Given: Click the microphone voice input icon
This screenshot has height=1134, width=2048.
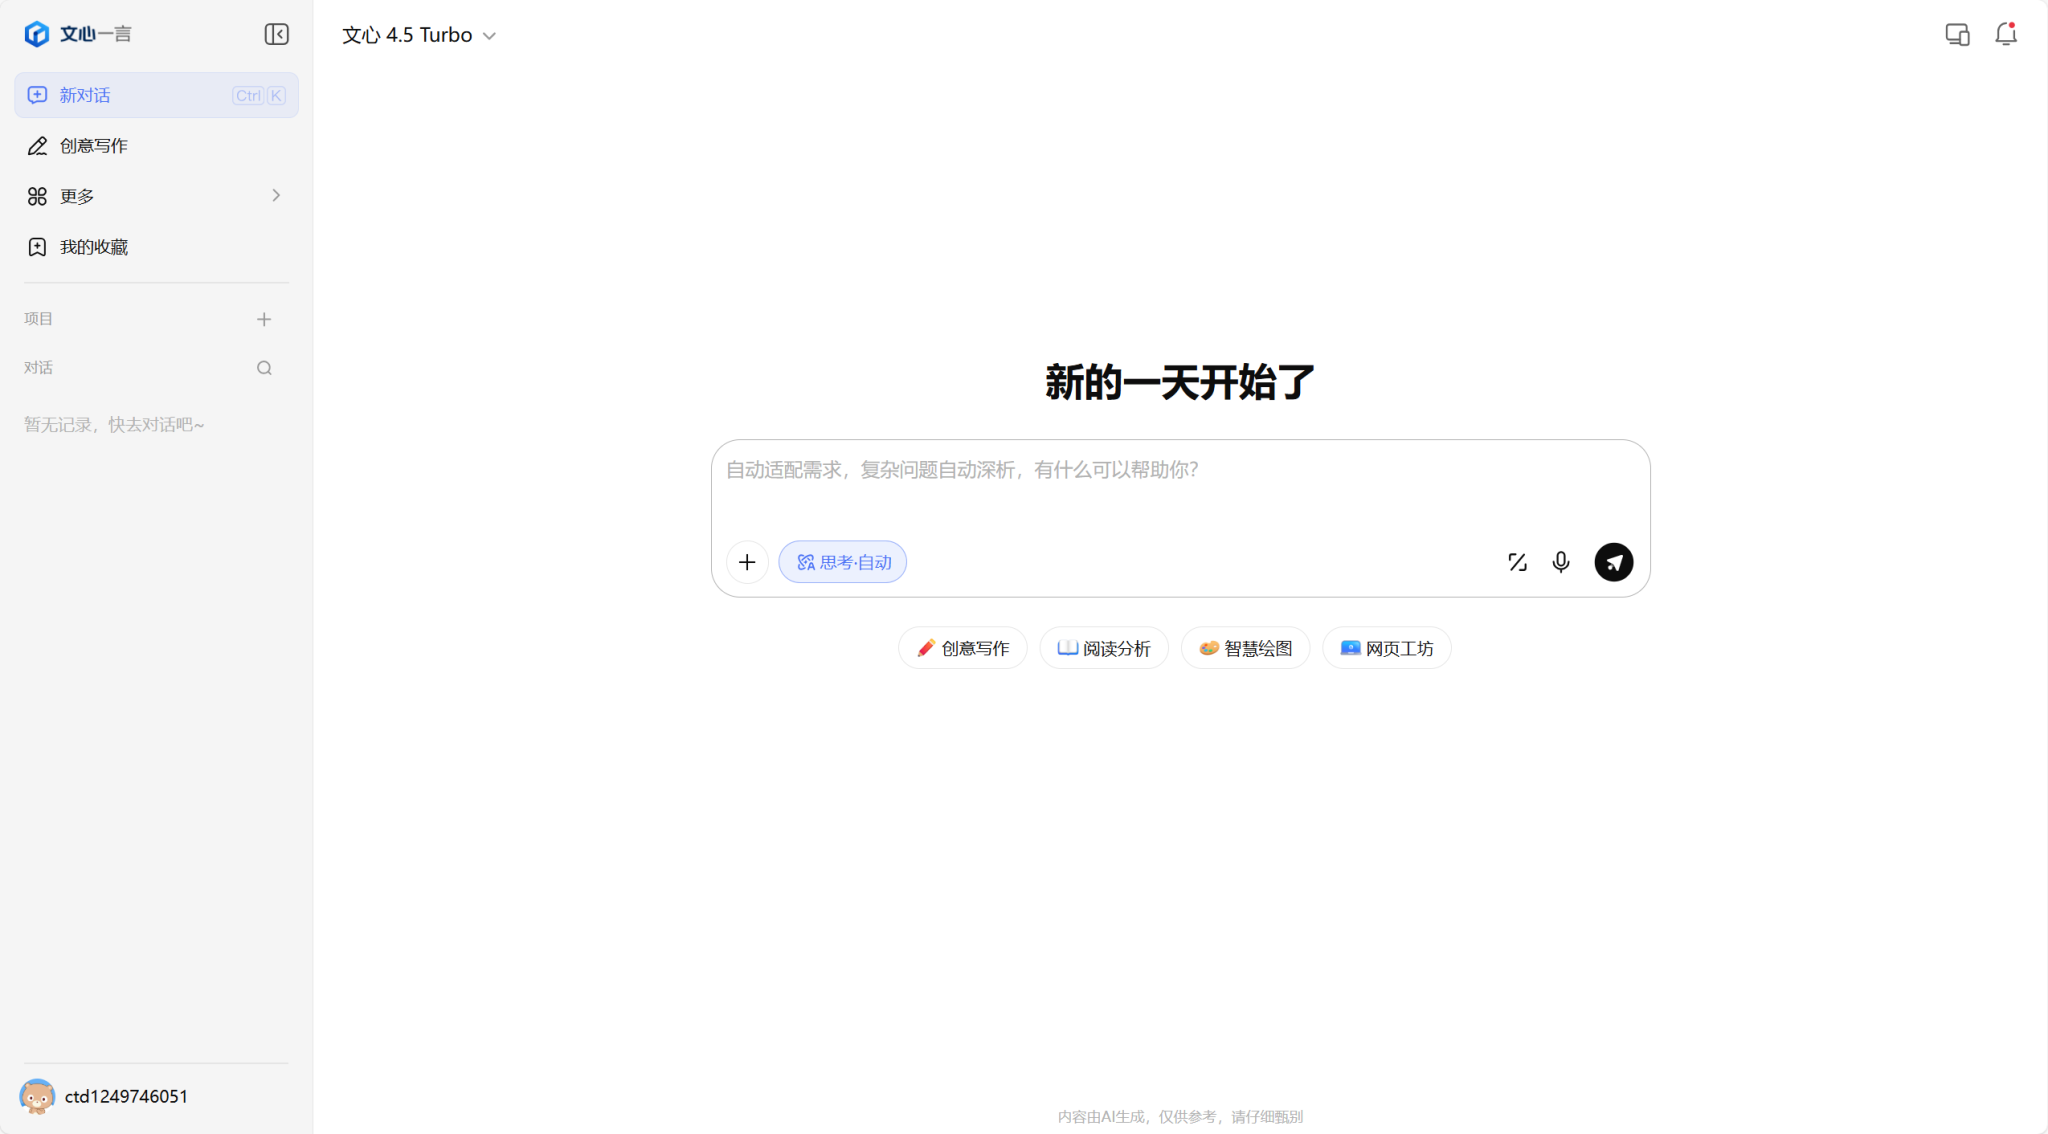Looking at the screenshot, I should [1560, 562].
